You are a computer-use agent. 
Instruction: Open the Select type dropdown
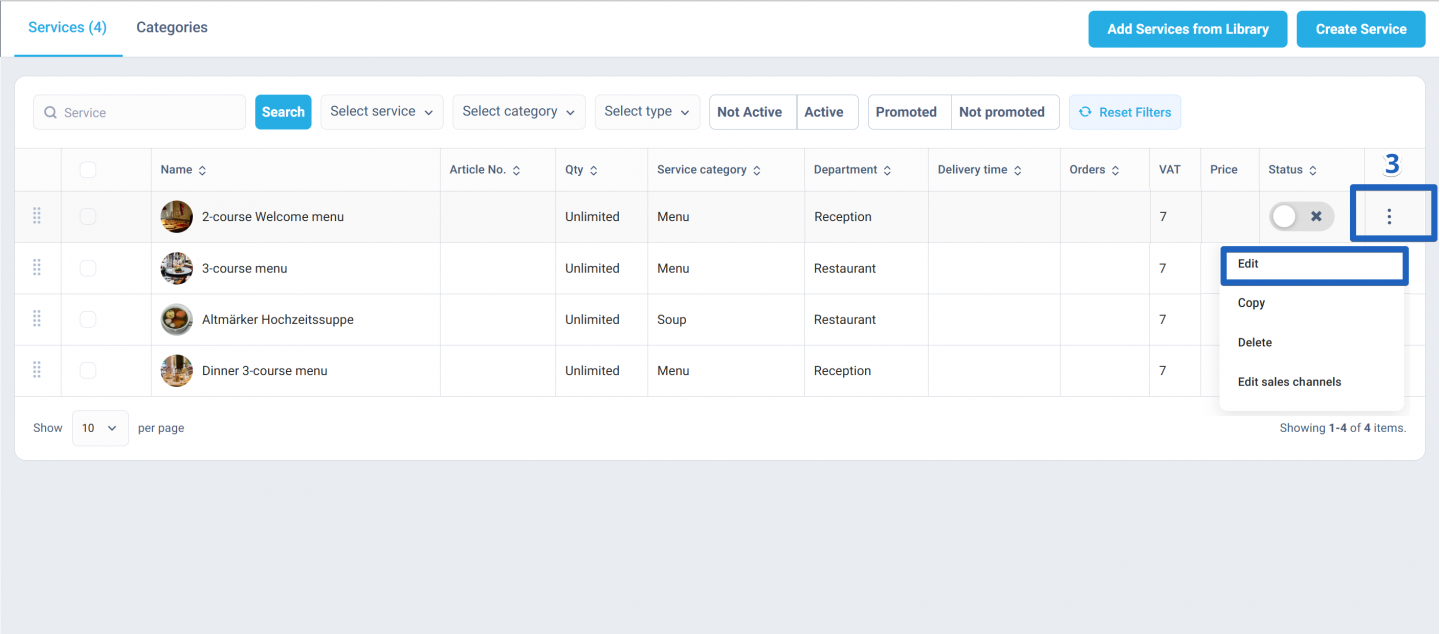click(x=648, y=112)
